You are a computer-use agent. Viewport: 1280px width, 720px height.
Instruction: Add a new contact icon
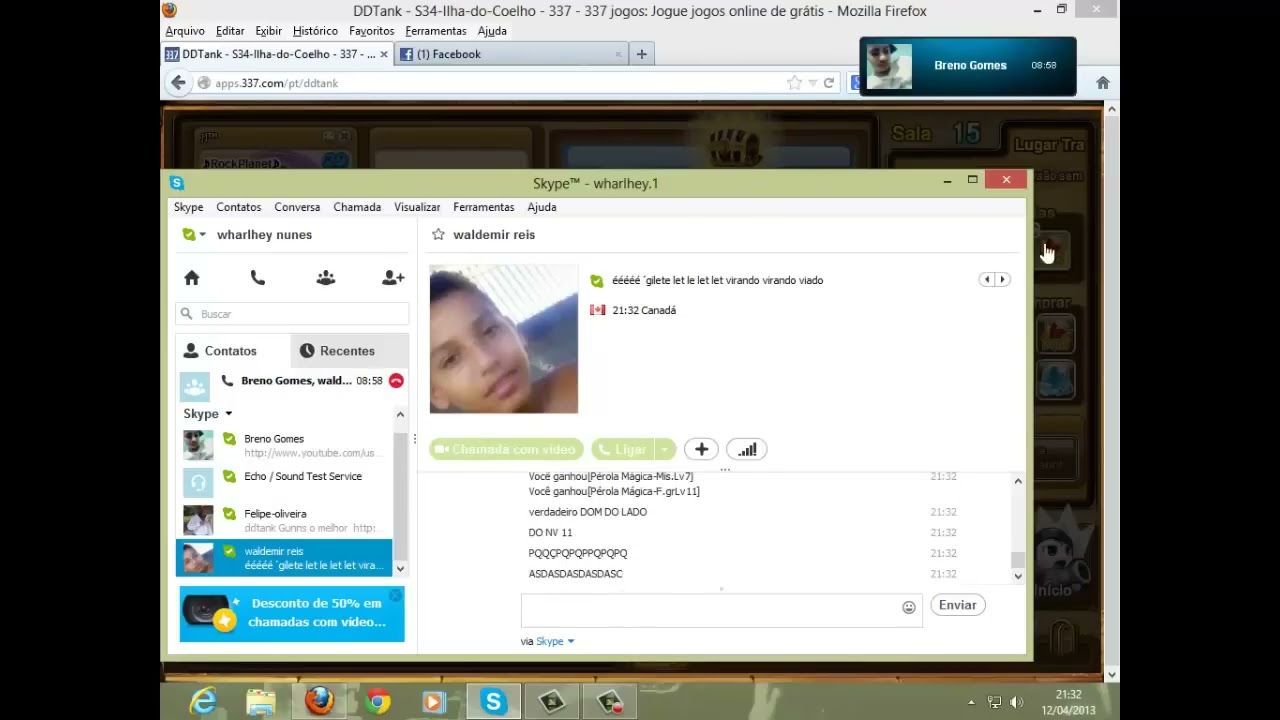(393, 278)
